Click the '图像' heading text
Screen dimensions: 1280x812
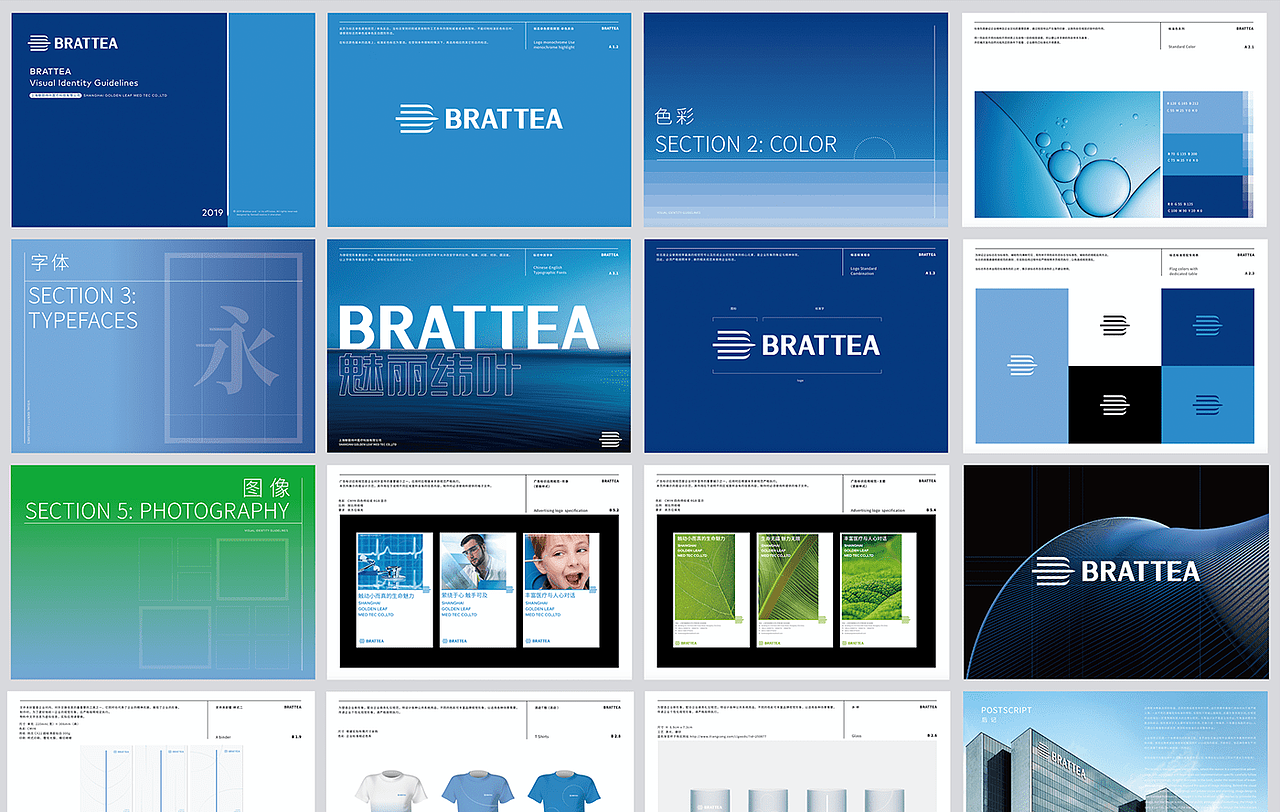coord(267,487)
